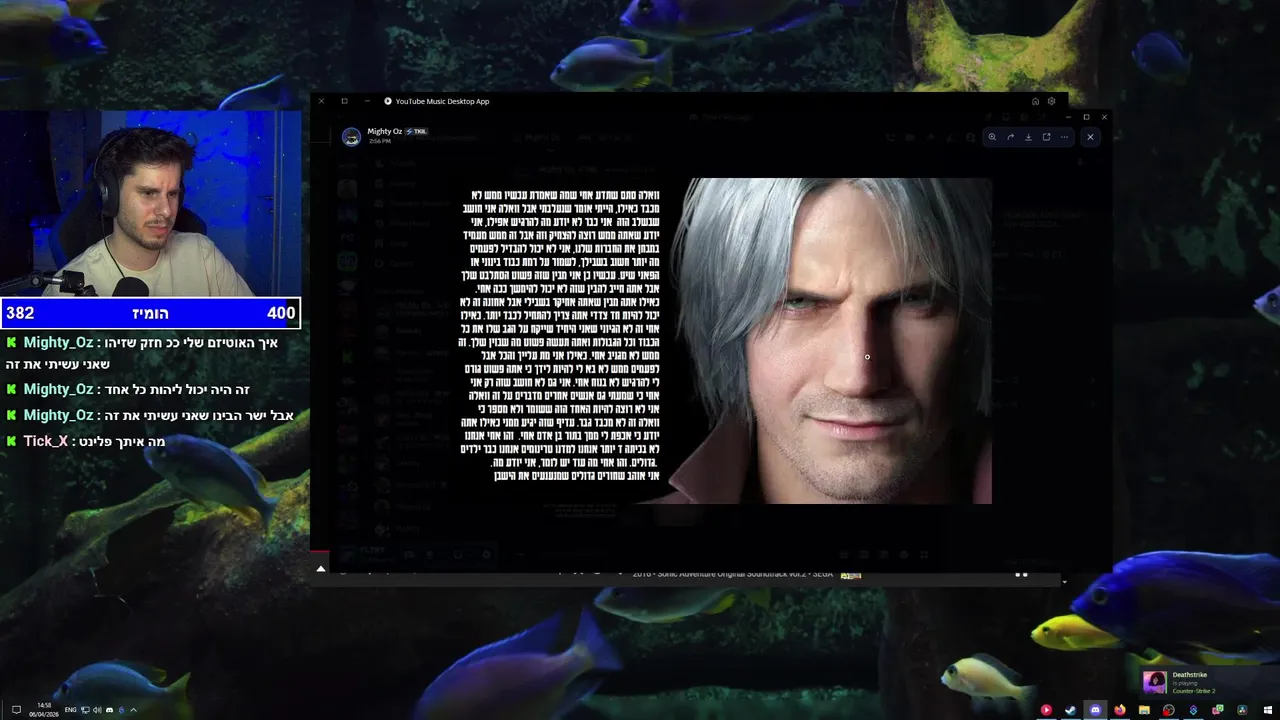Screen dimensions: 1280x720
Task: Show hidden tray icons with the chevron
Action: click(133, 710)
